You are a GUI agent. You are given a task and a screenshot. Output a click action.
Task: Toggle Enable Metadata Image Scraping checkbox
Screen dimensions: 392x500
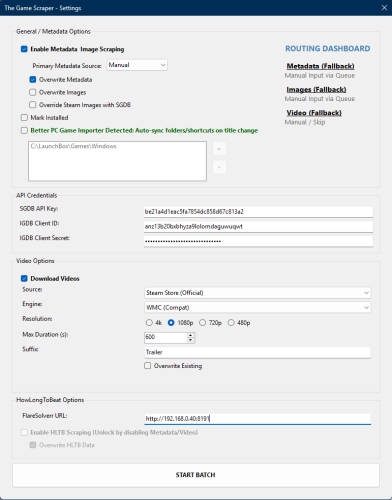(24, 49)
